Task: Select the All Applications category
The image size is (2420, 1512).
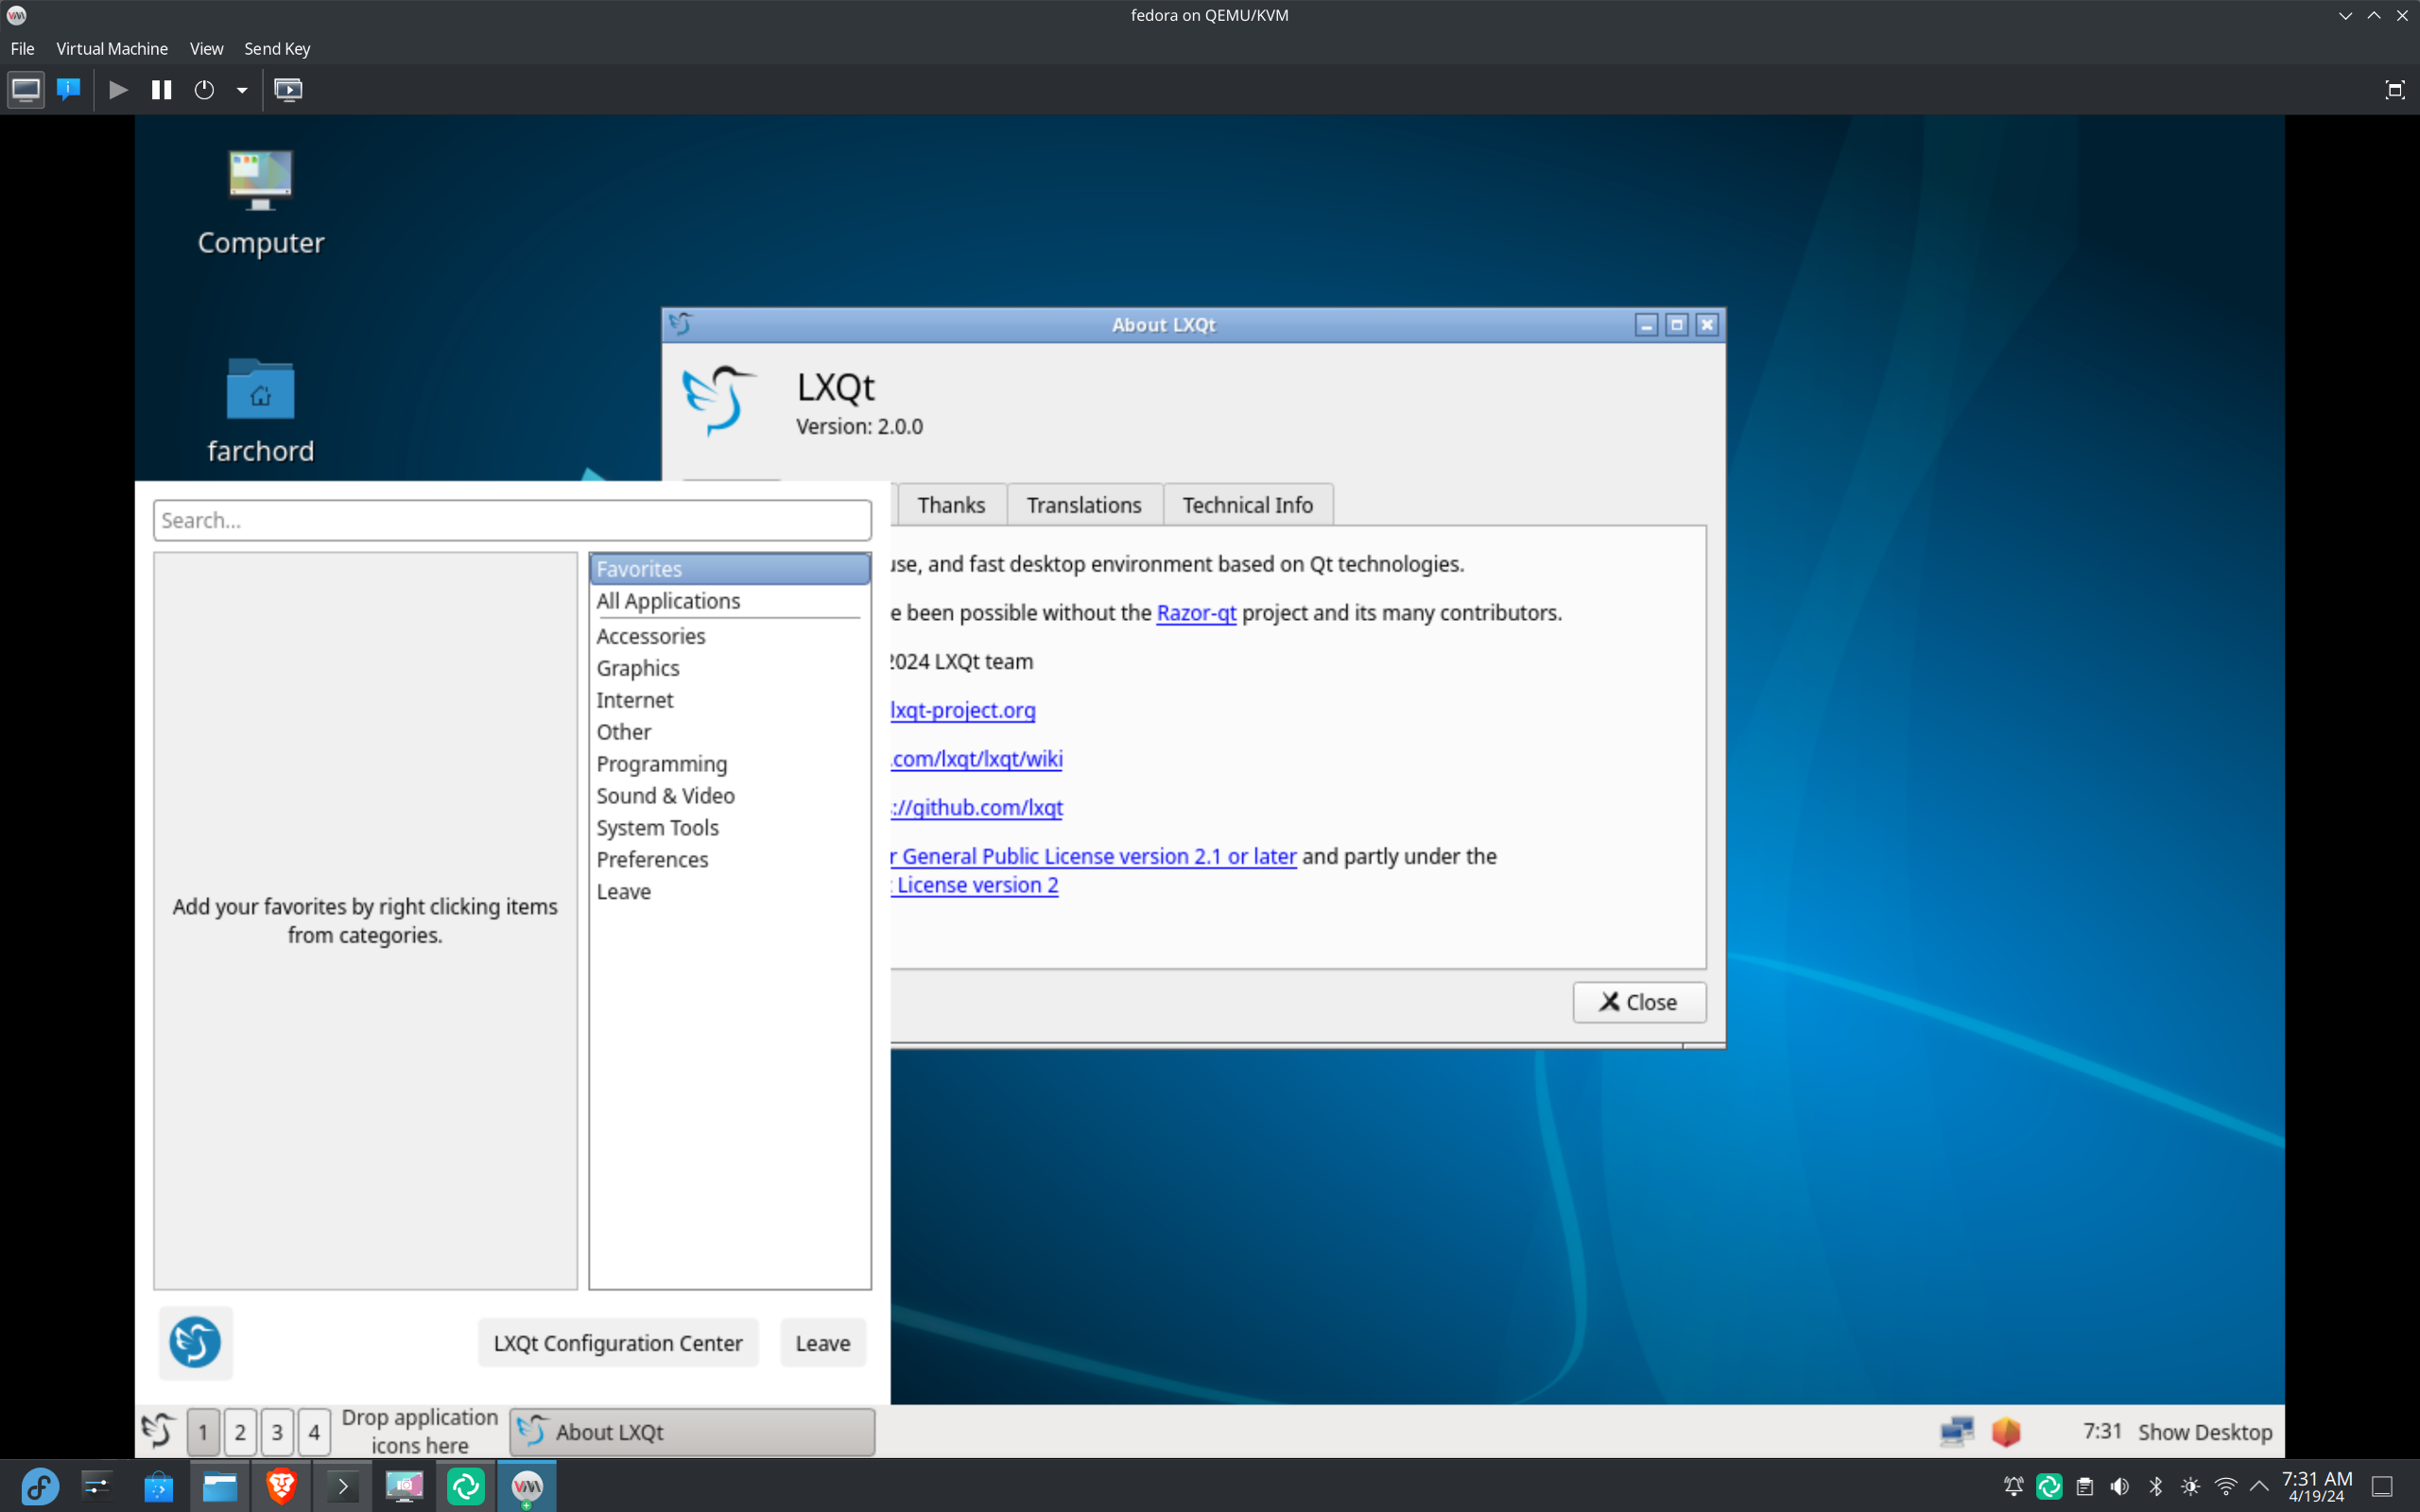Action: pos(730,601)
